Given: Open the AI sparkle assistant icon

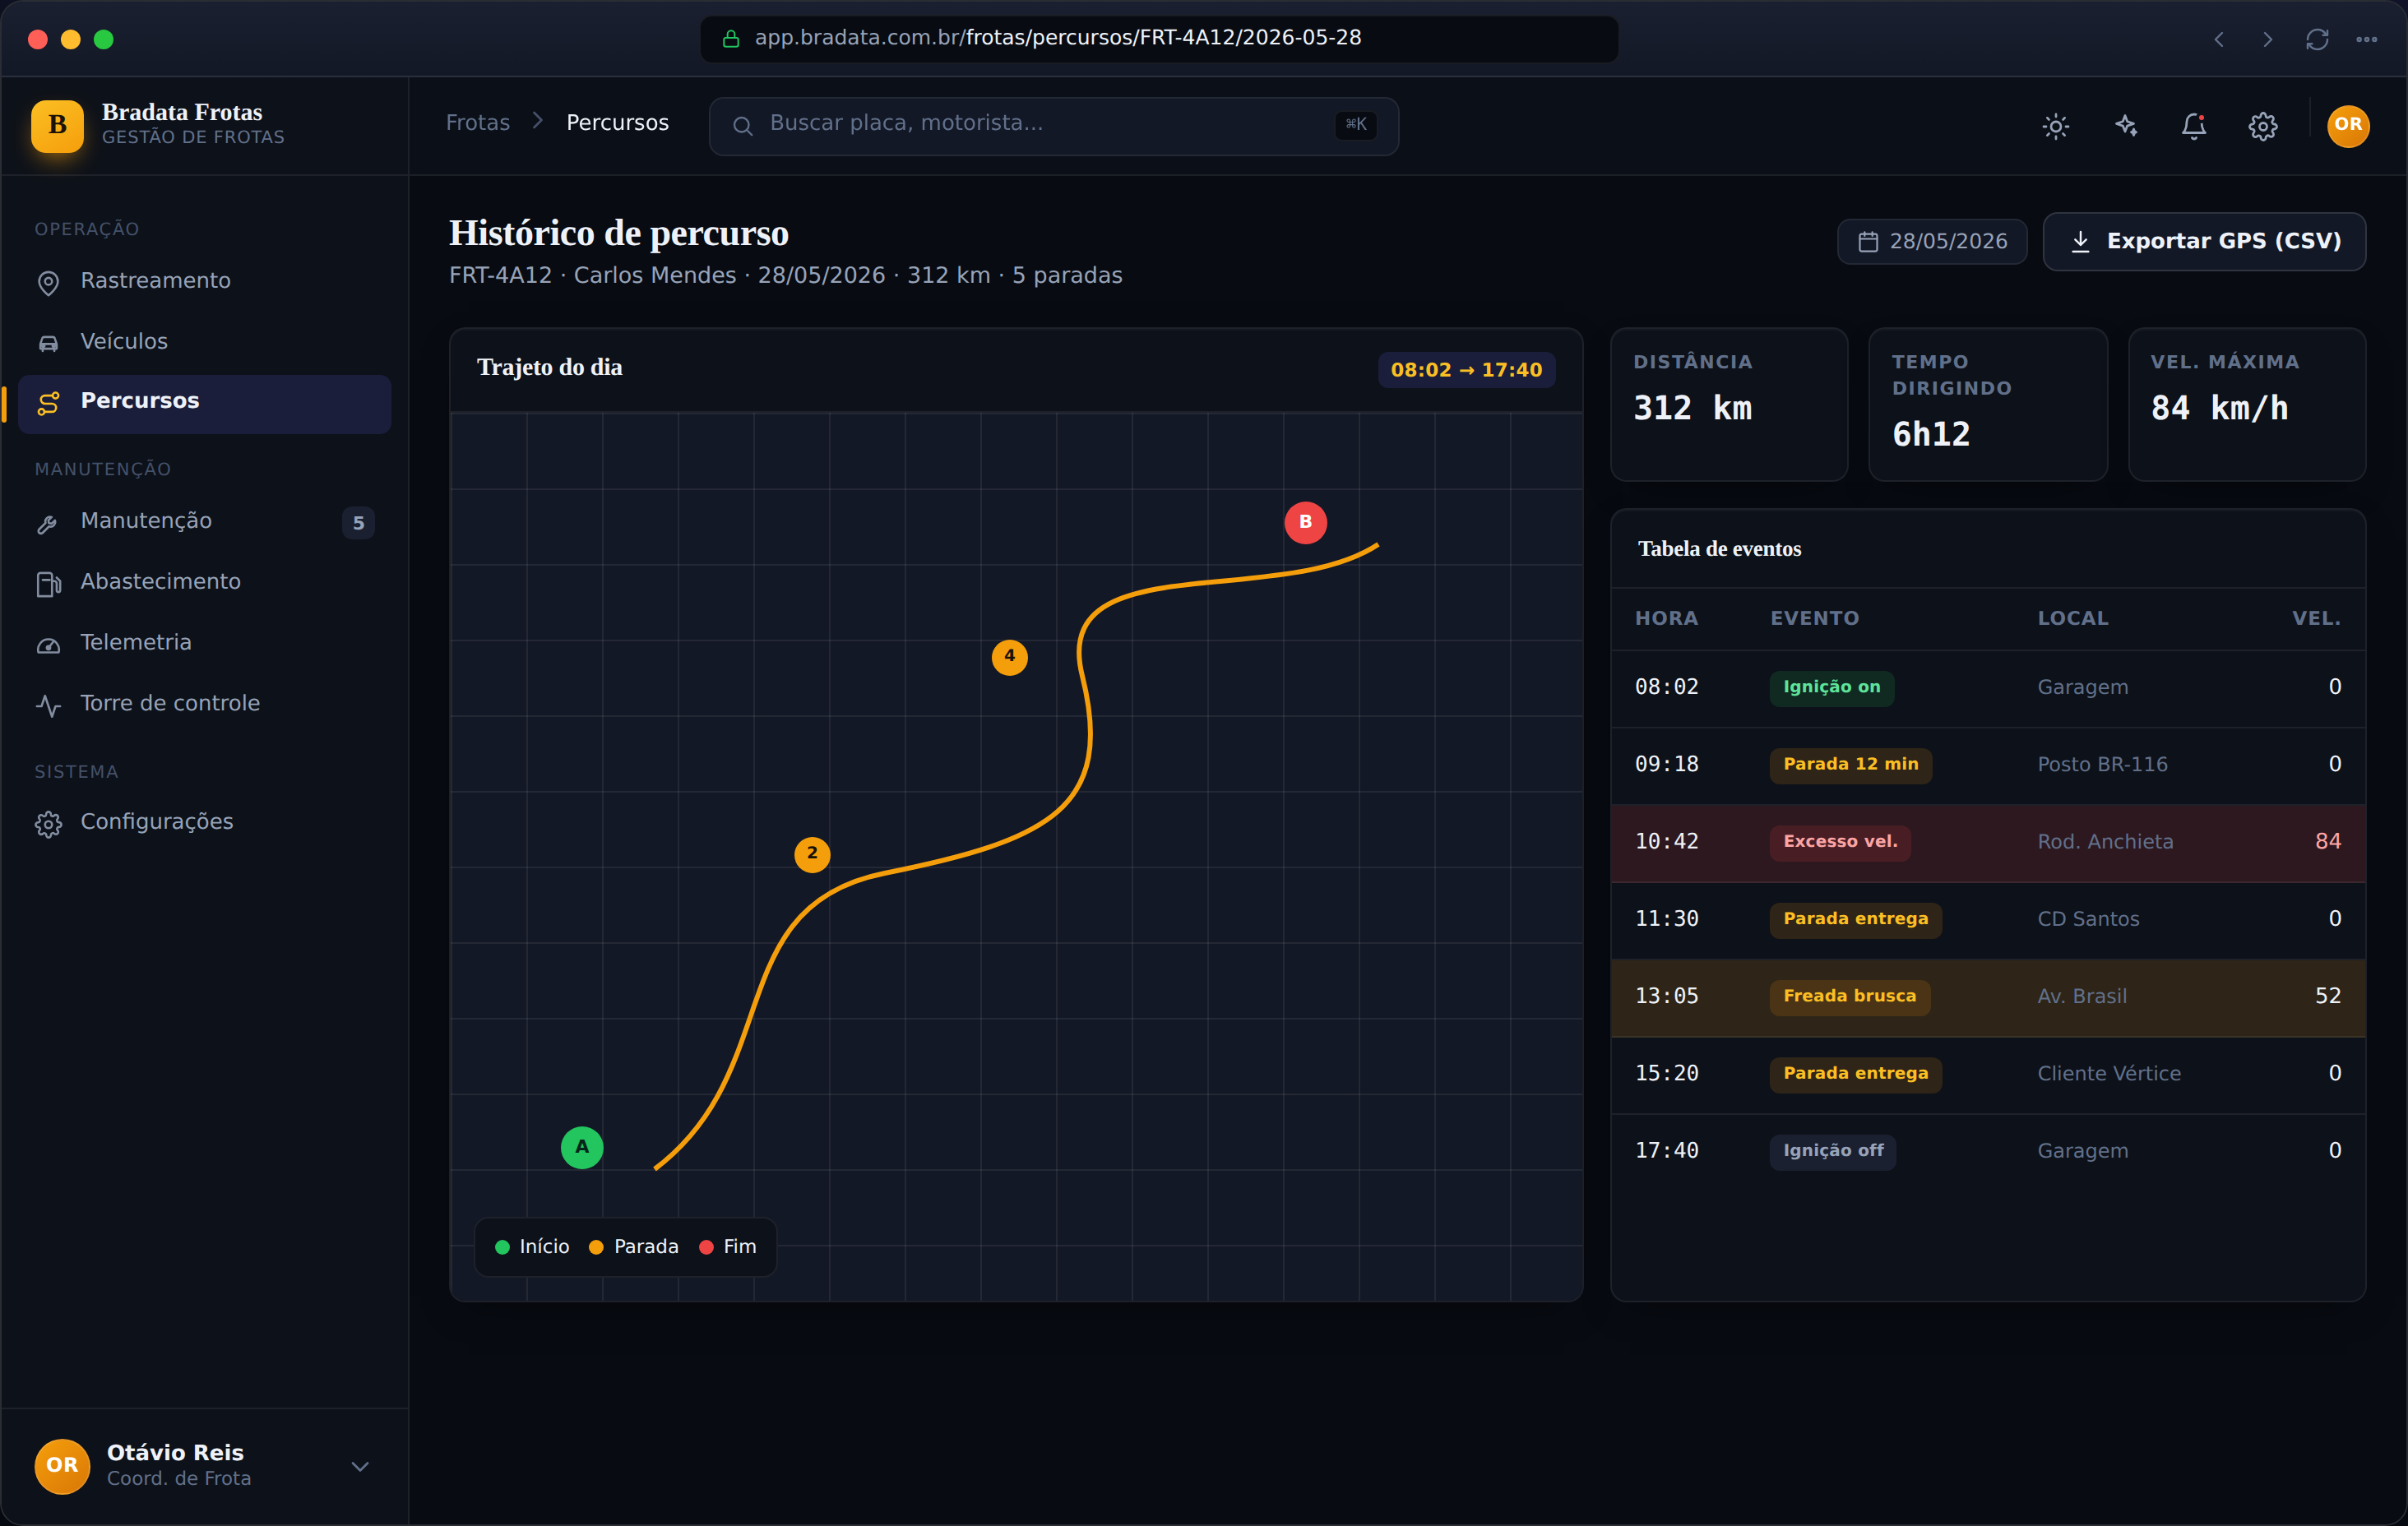Looking at the screenshot, I should click(x=2125, y=126).
